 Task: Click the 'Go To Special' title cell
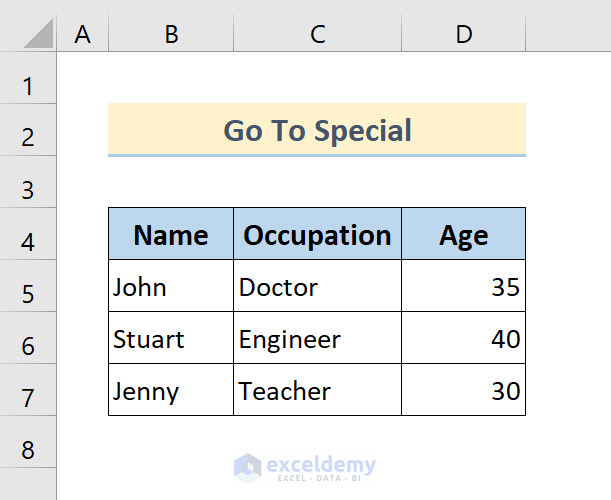317,130
